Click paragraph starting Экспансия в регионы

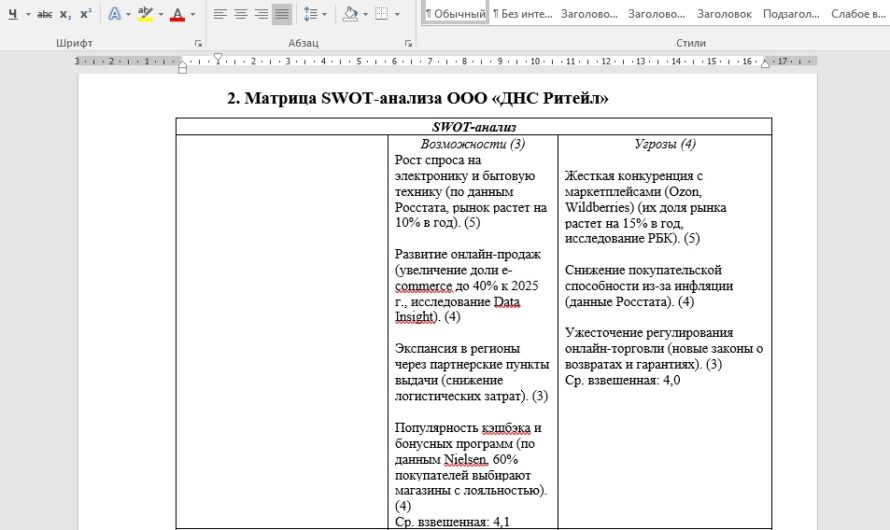(472, 372)
